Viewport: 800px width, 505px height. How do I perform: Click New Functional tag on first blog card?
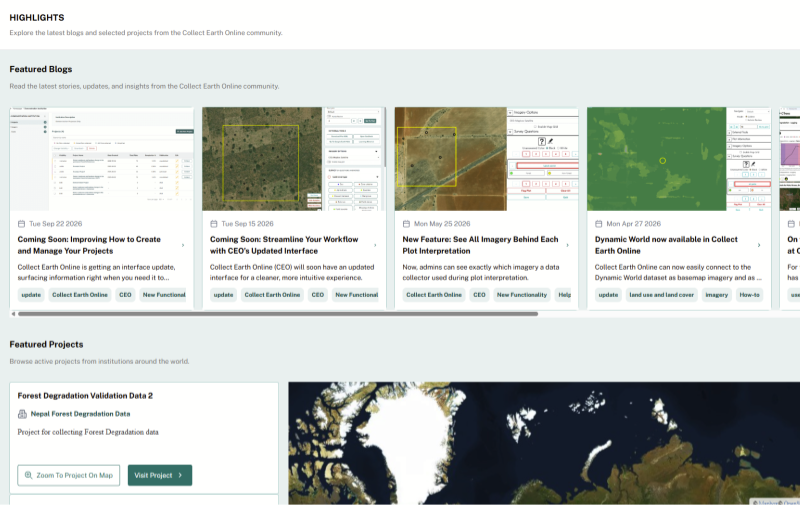click(x=163, y=295)
